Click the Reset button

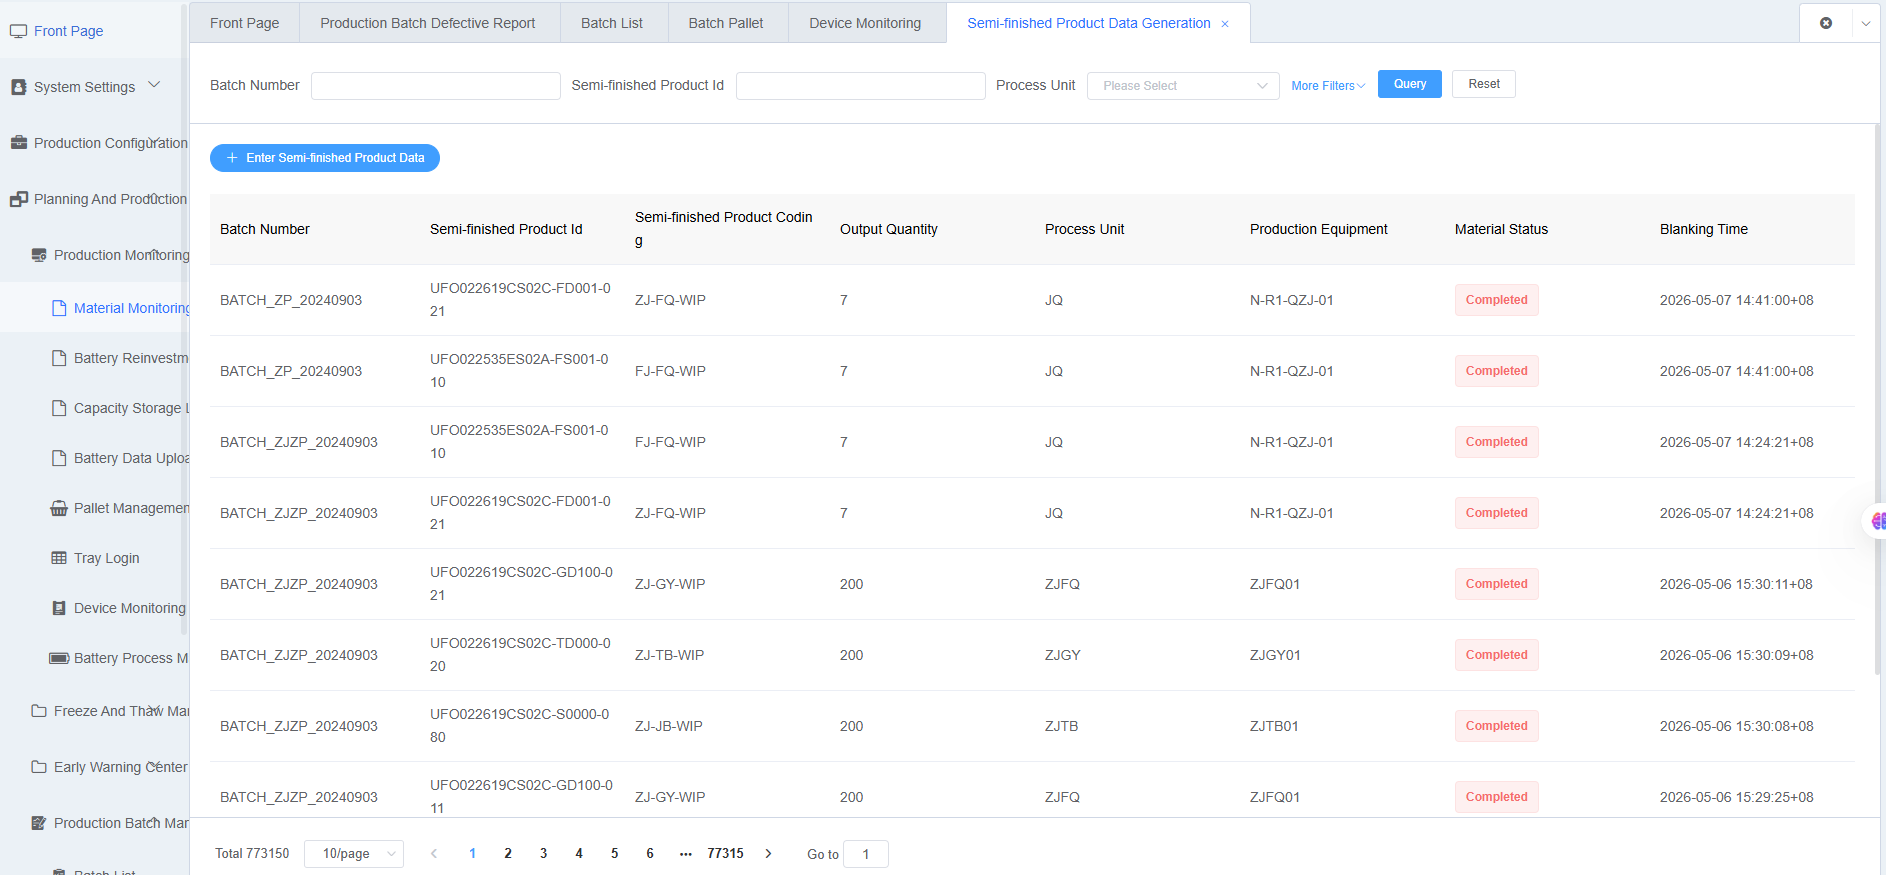coord(1484,84)
